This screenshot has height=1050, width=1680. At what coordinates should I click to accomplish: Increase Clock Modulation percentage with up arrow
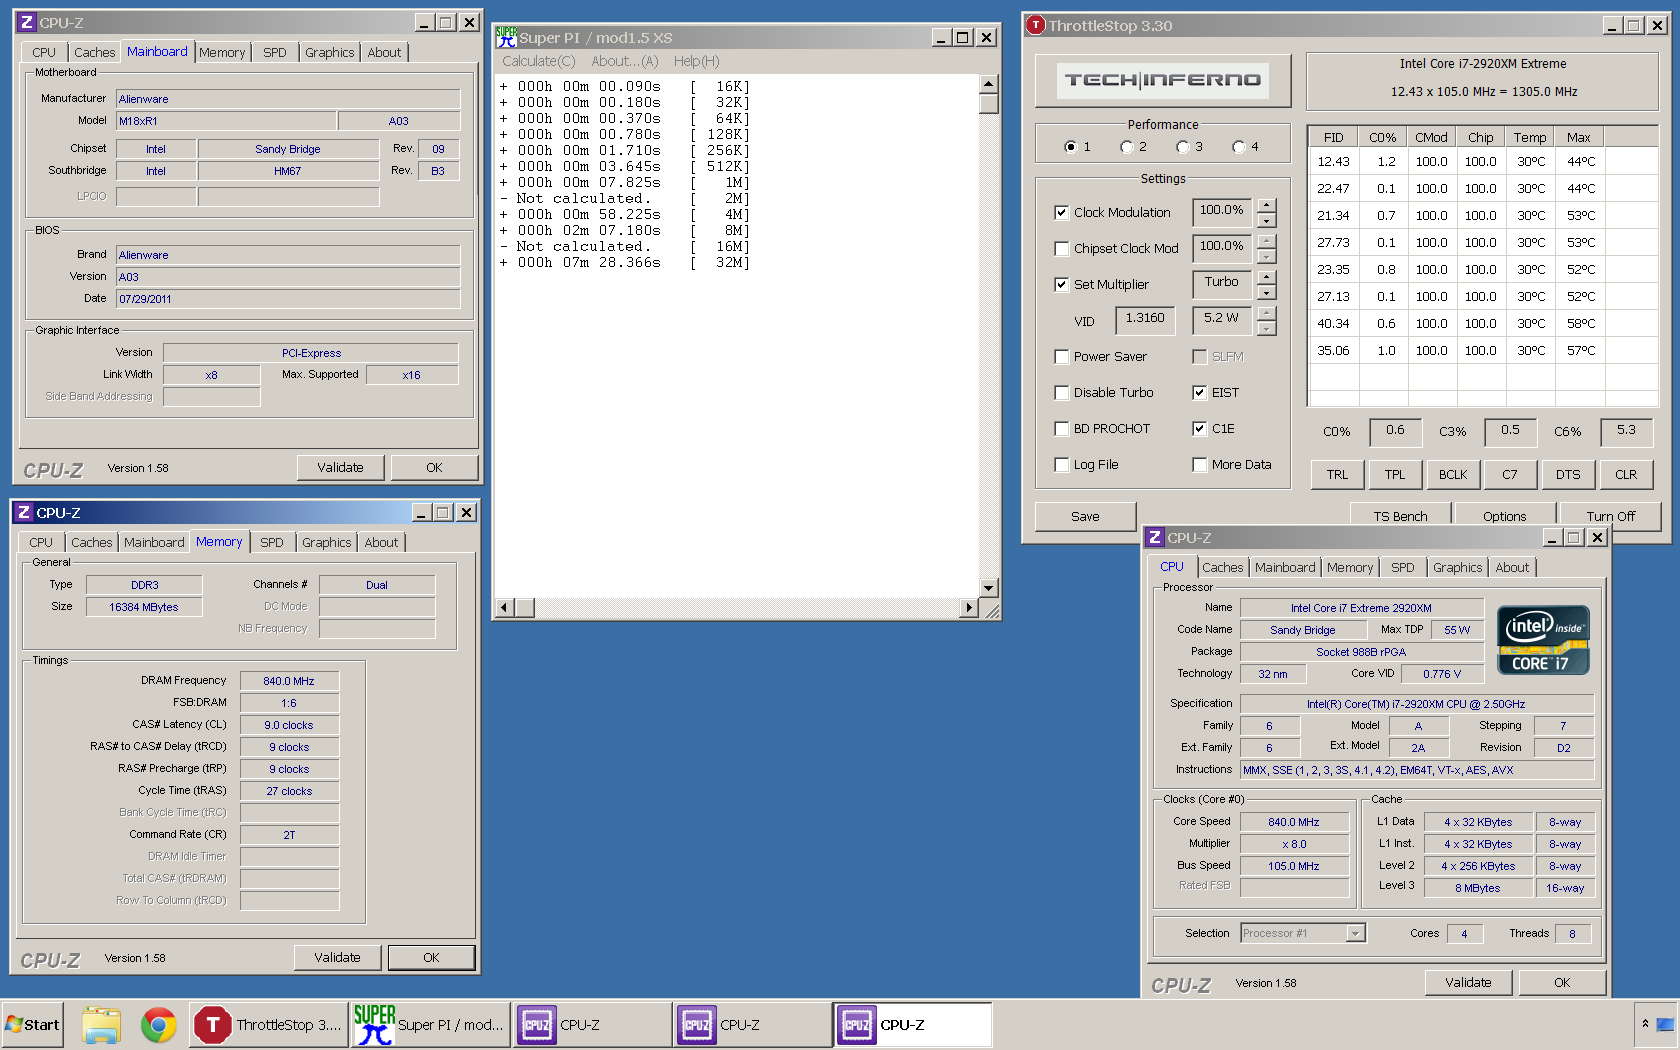pos(1267,206)
